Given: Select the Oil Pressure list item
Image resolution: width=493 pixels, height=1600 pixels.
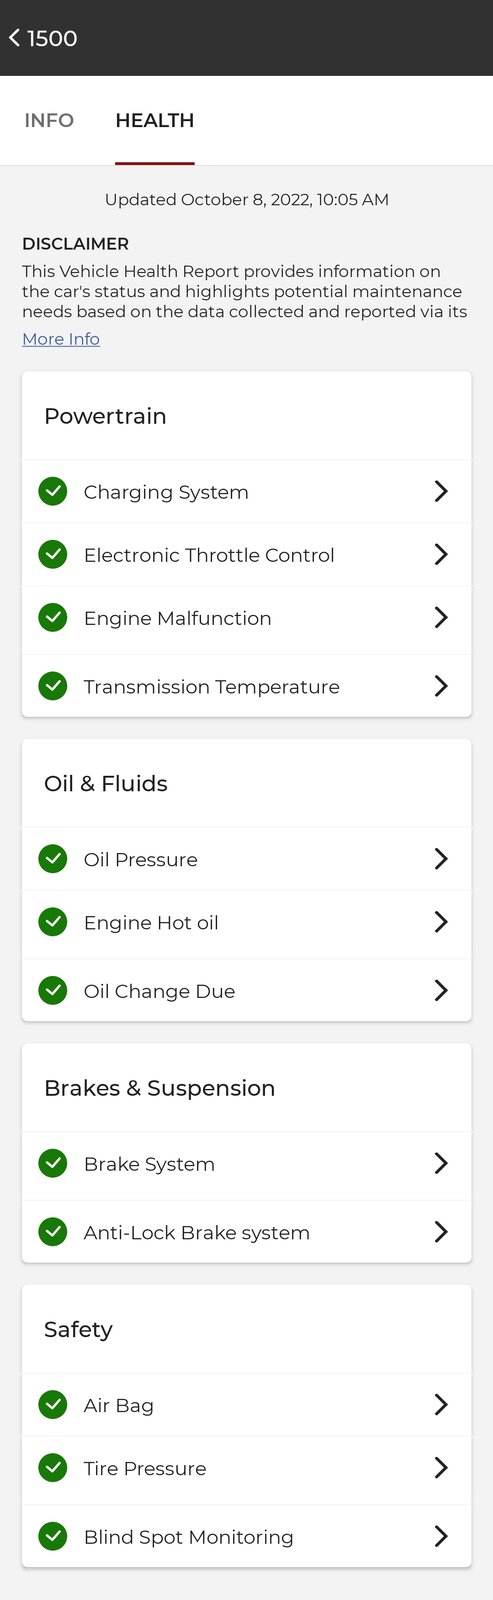Looking at the screenshot, I should 246,859.
